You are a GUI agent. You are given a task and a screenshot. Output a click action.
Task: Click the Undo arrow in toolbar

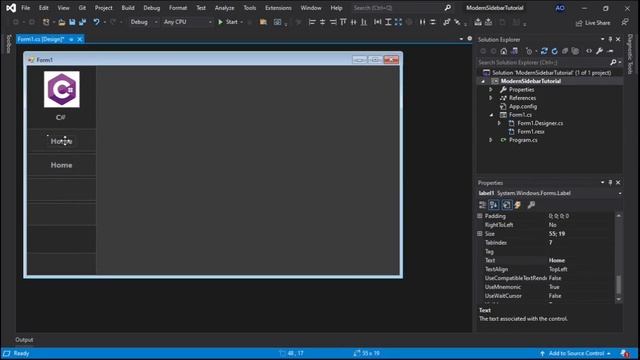tap(96, 22)
